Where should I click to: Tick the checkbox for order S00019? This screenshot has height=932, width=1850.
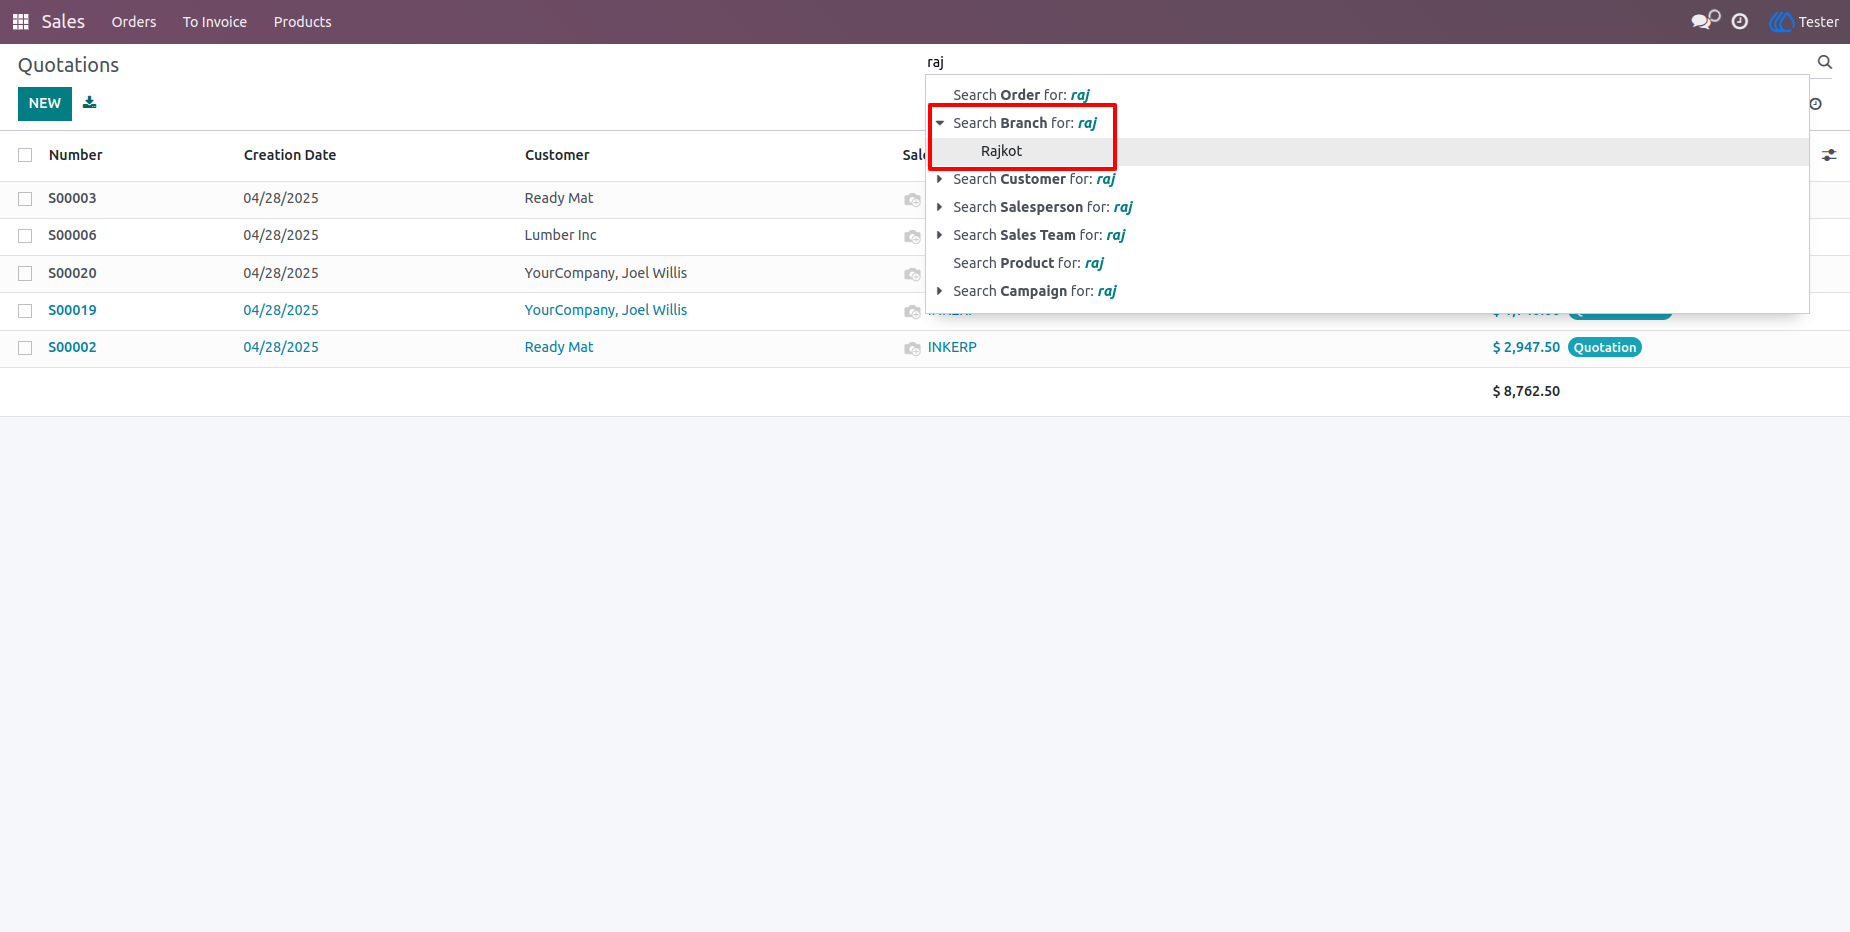click(25, 311)
